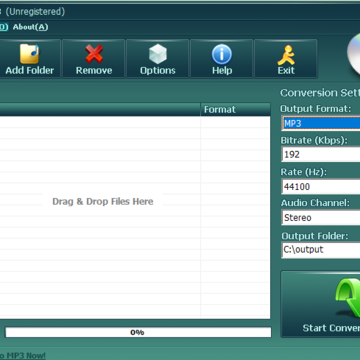Click the MP3 Now! link
This screenshot has width=360, height=360.
pyautogui.click(x=23, y=355)
